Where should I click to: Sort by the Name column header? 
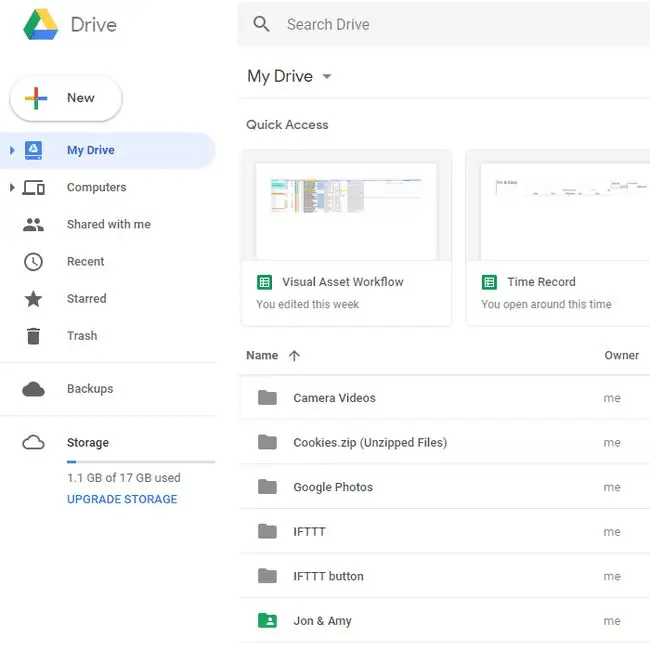point(262,356)
